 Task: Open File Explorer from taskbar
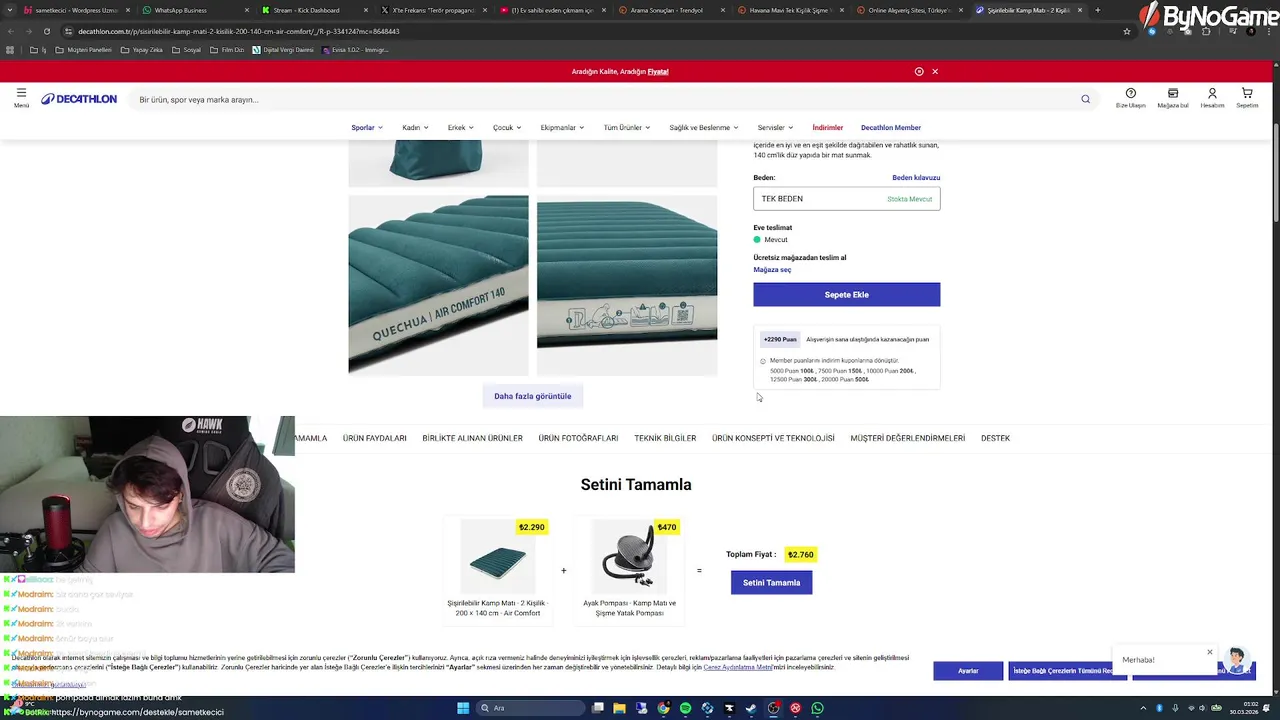(619, 708)
